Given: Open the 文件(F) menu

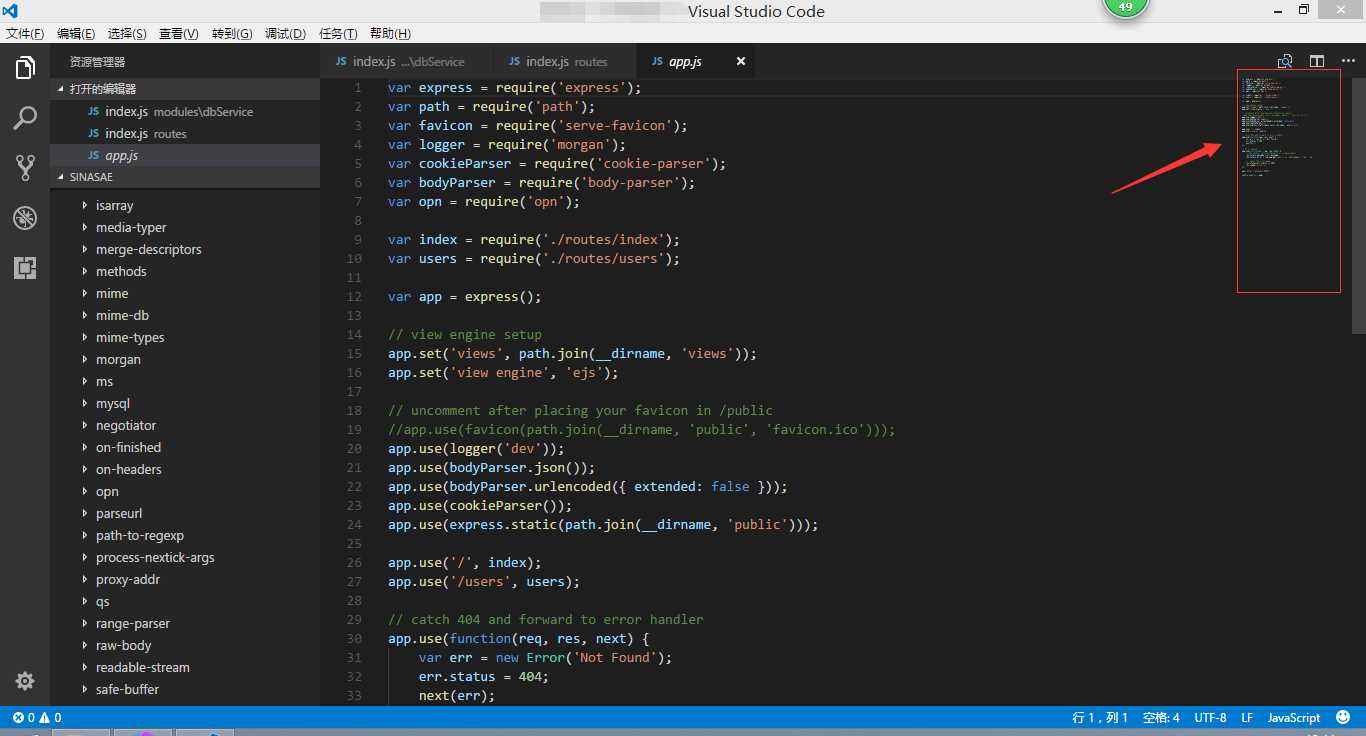Looking at the screenshot, I should pos(25,33).
